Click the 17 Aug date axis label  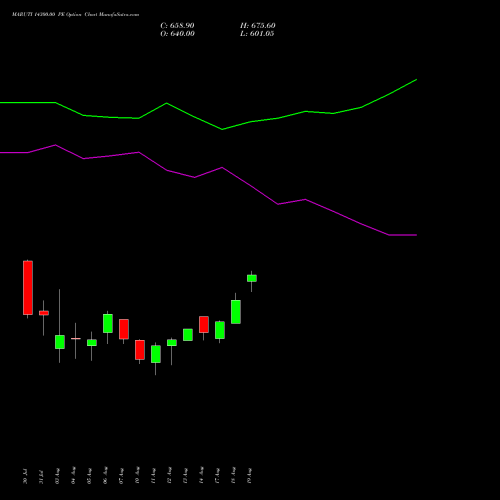(218, 476)
